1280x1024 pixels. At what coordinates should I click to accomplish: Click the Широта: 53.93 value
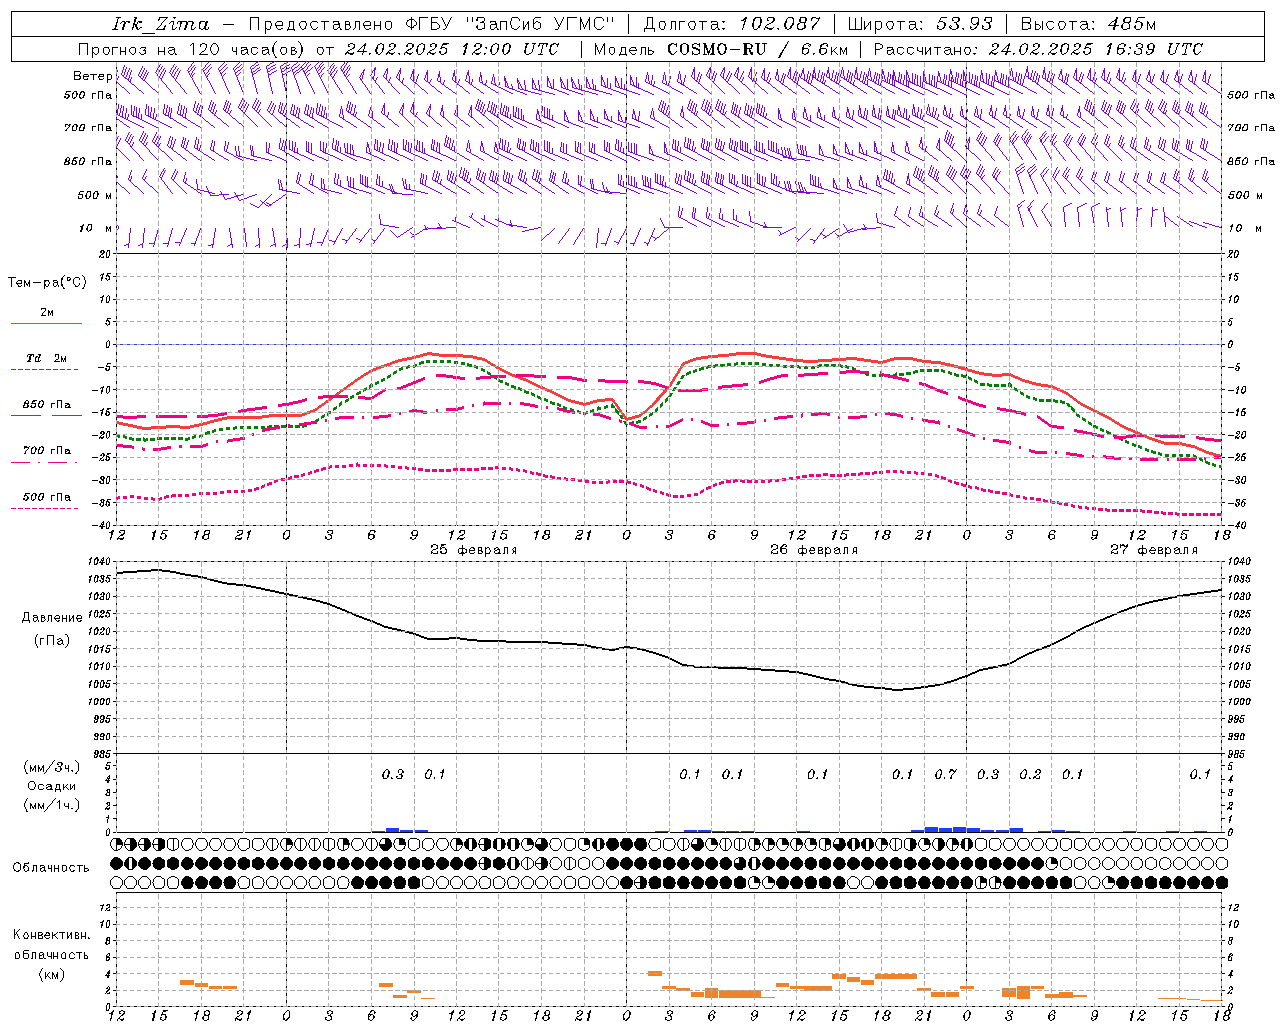pyautogui.click(x=920, y=24)
